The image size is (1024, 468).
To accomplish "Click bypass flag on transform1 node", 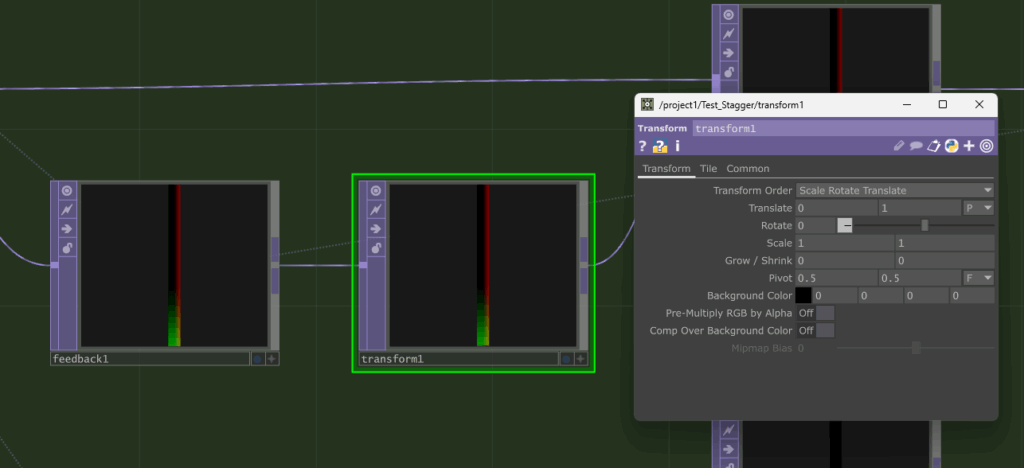I will pyautogui.click(x=376, y=209).
